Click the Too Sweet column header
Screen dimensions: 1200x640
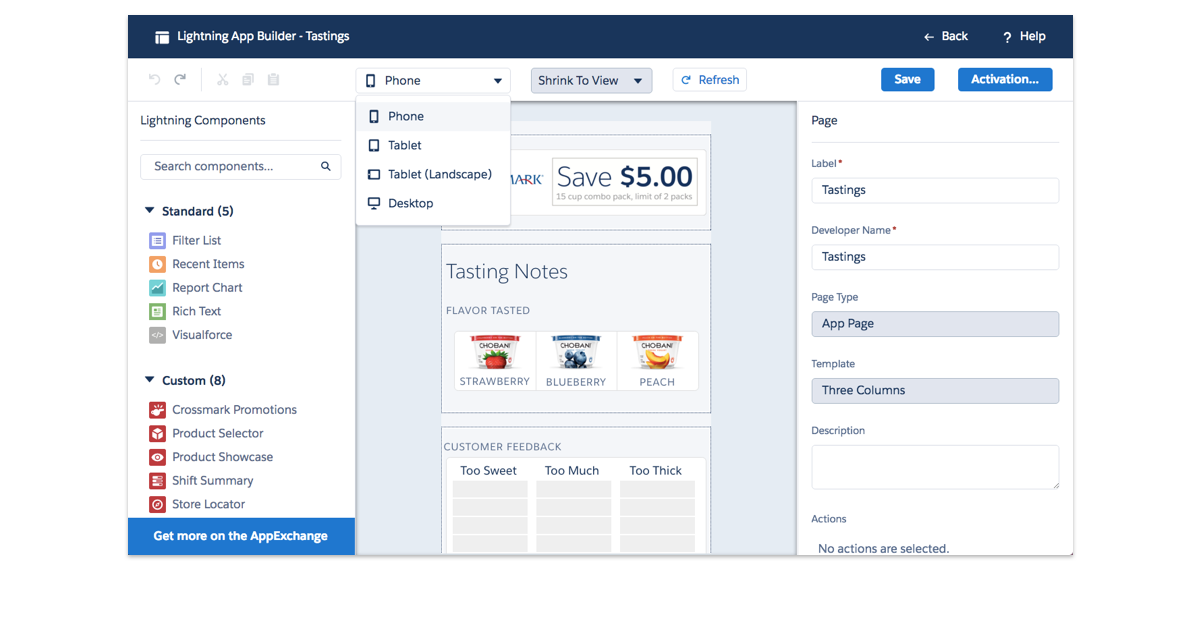click(489, 471)
